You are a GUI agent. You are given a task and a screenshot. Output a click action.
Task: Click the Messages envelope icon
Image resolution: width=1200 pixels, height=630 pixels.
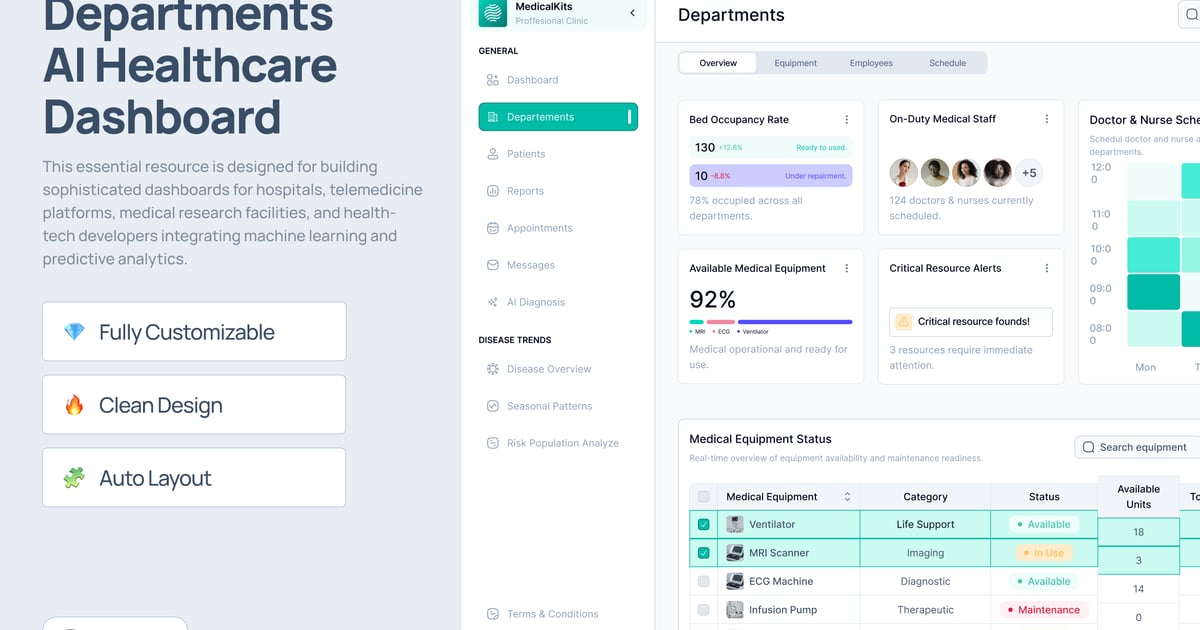tap(492, 265)
